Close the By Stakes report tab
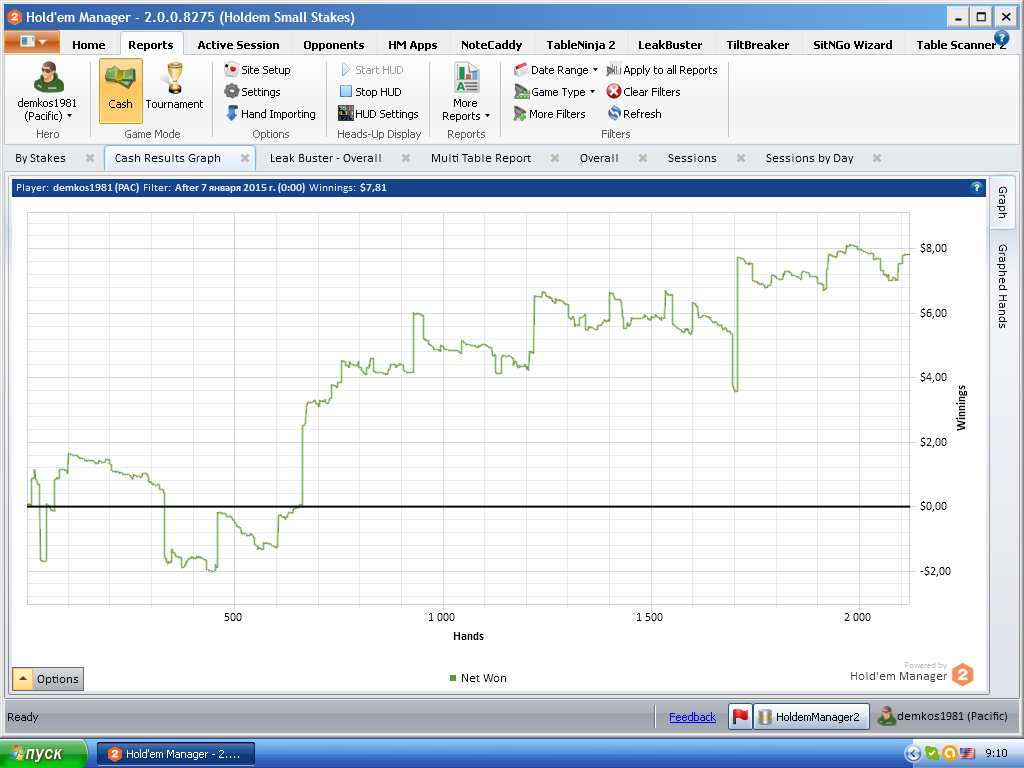Image resolution: width=1024 pixels, height=768 pixels. (90, 158)
